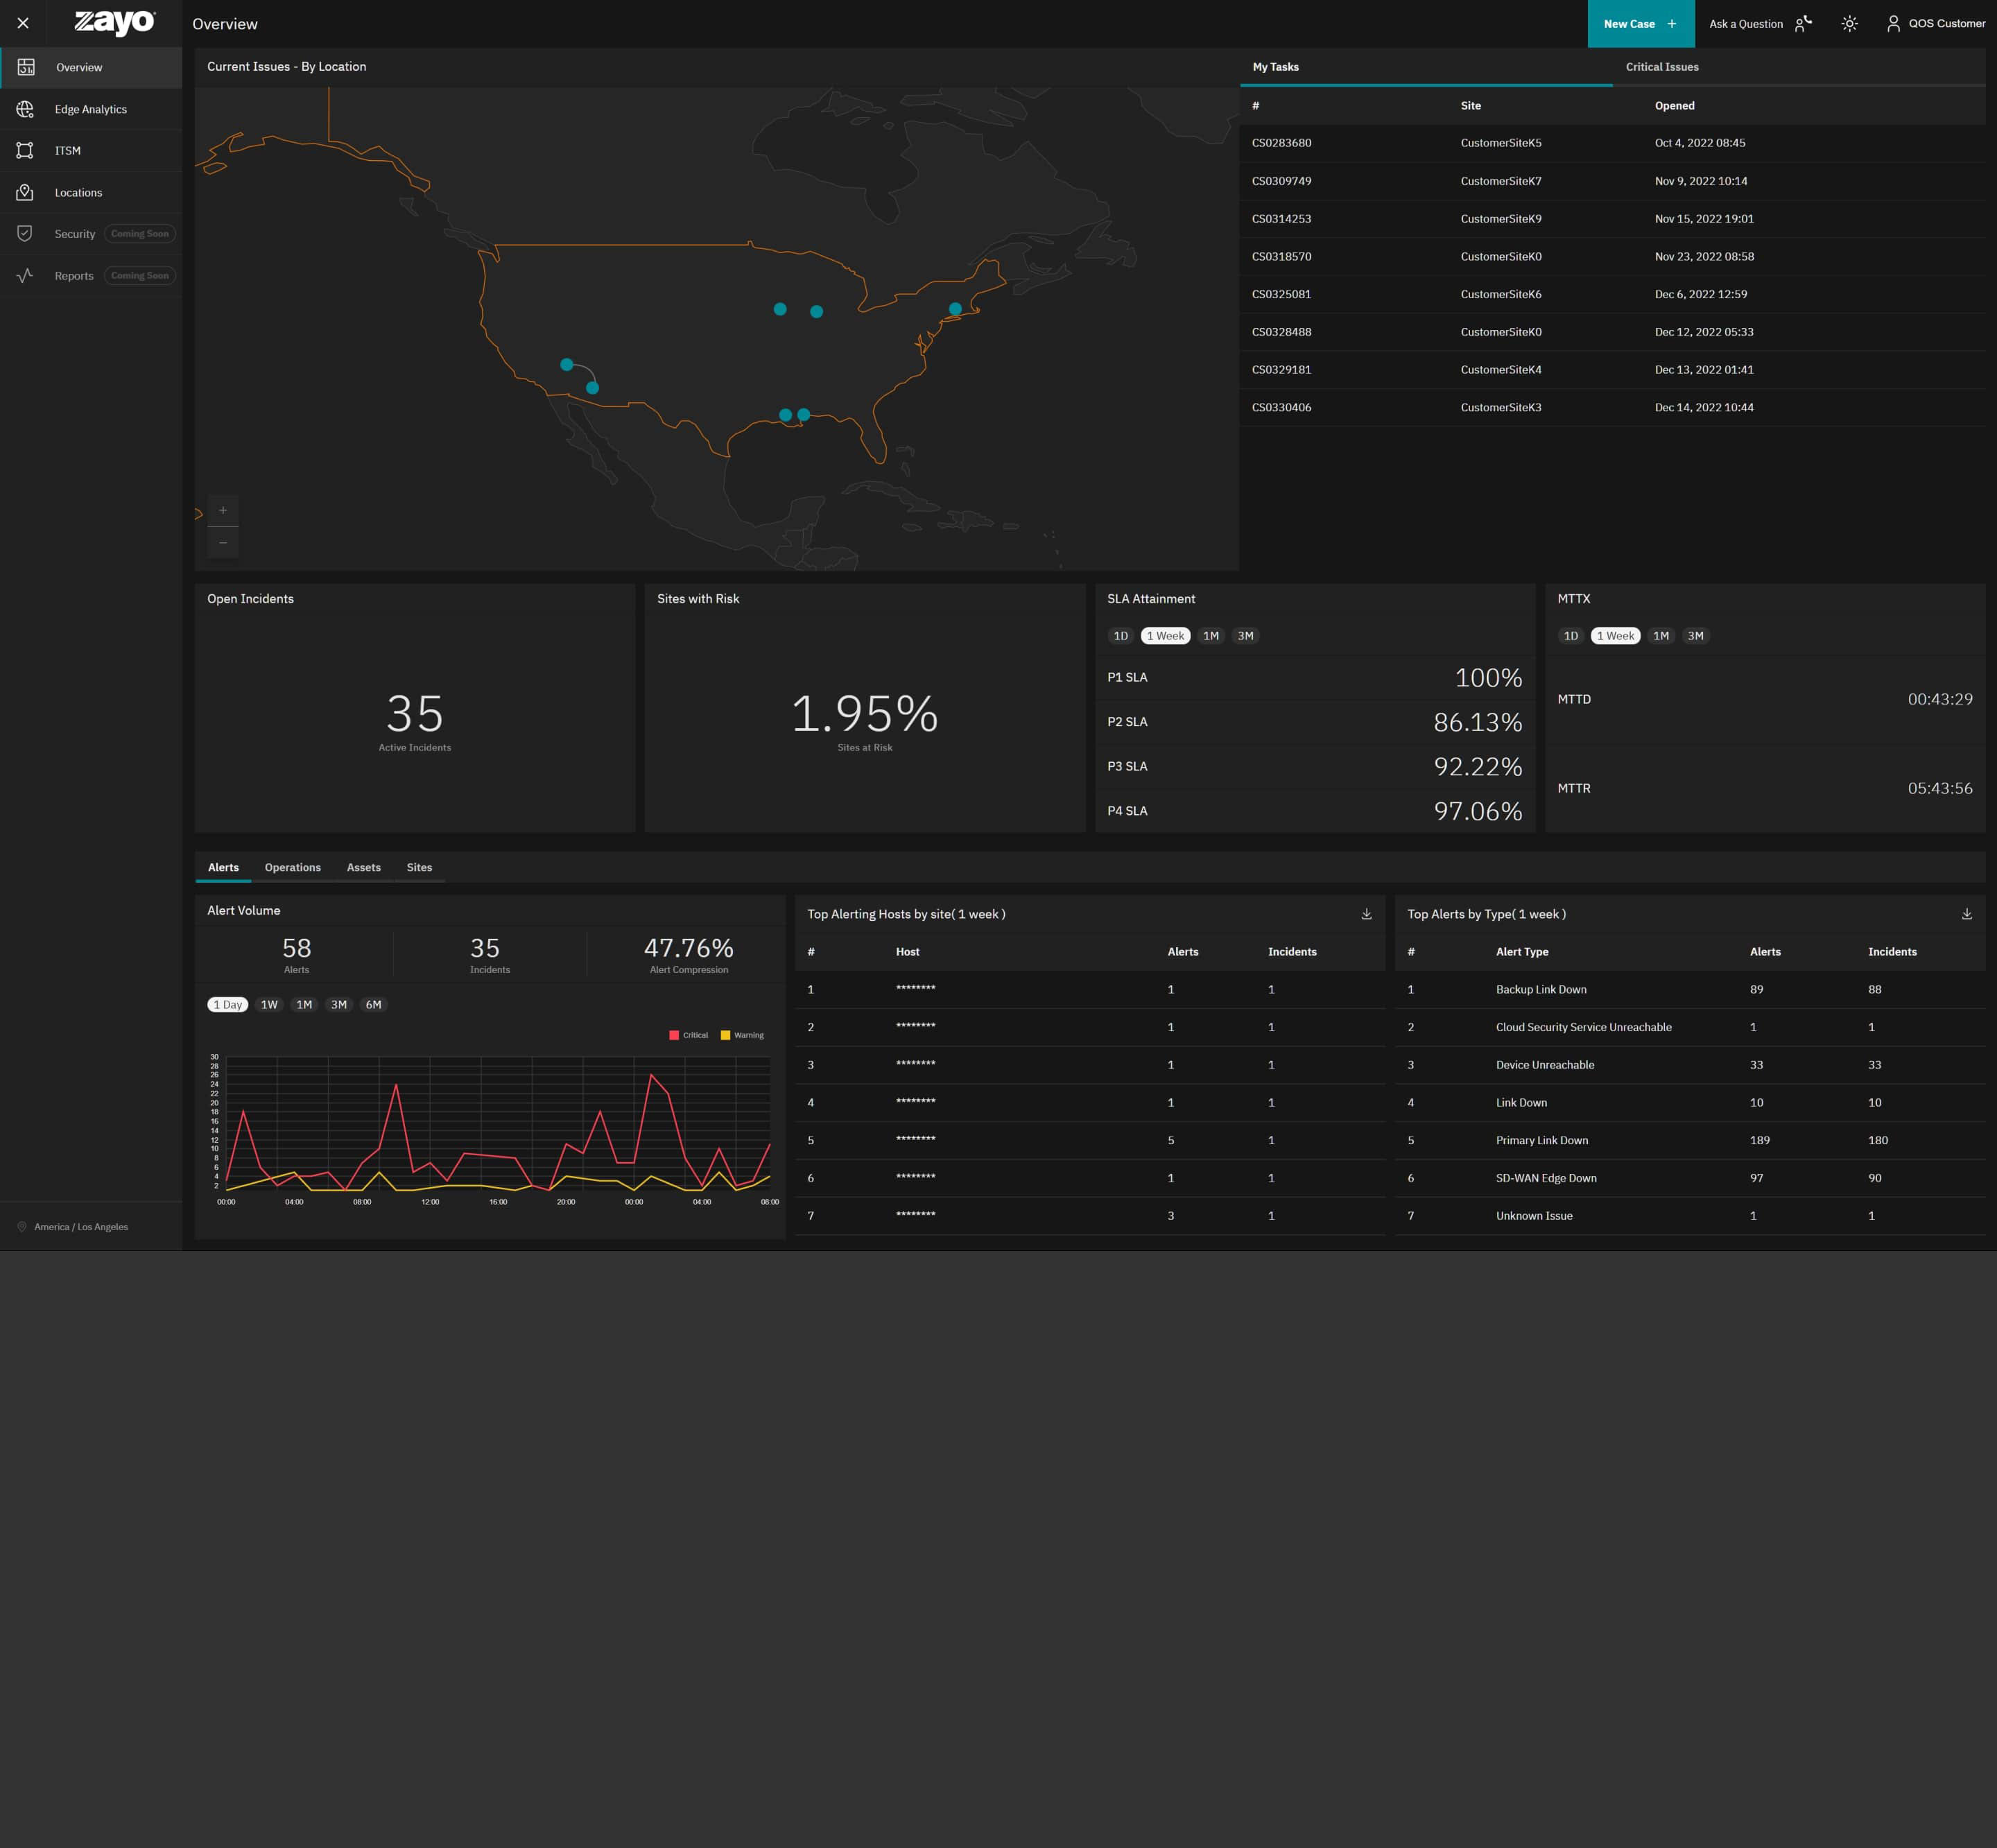1997x1848 pixels.
Task: Click the Device Unreachable alert type
Action: click(x=1545, y=1065)
